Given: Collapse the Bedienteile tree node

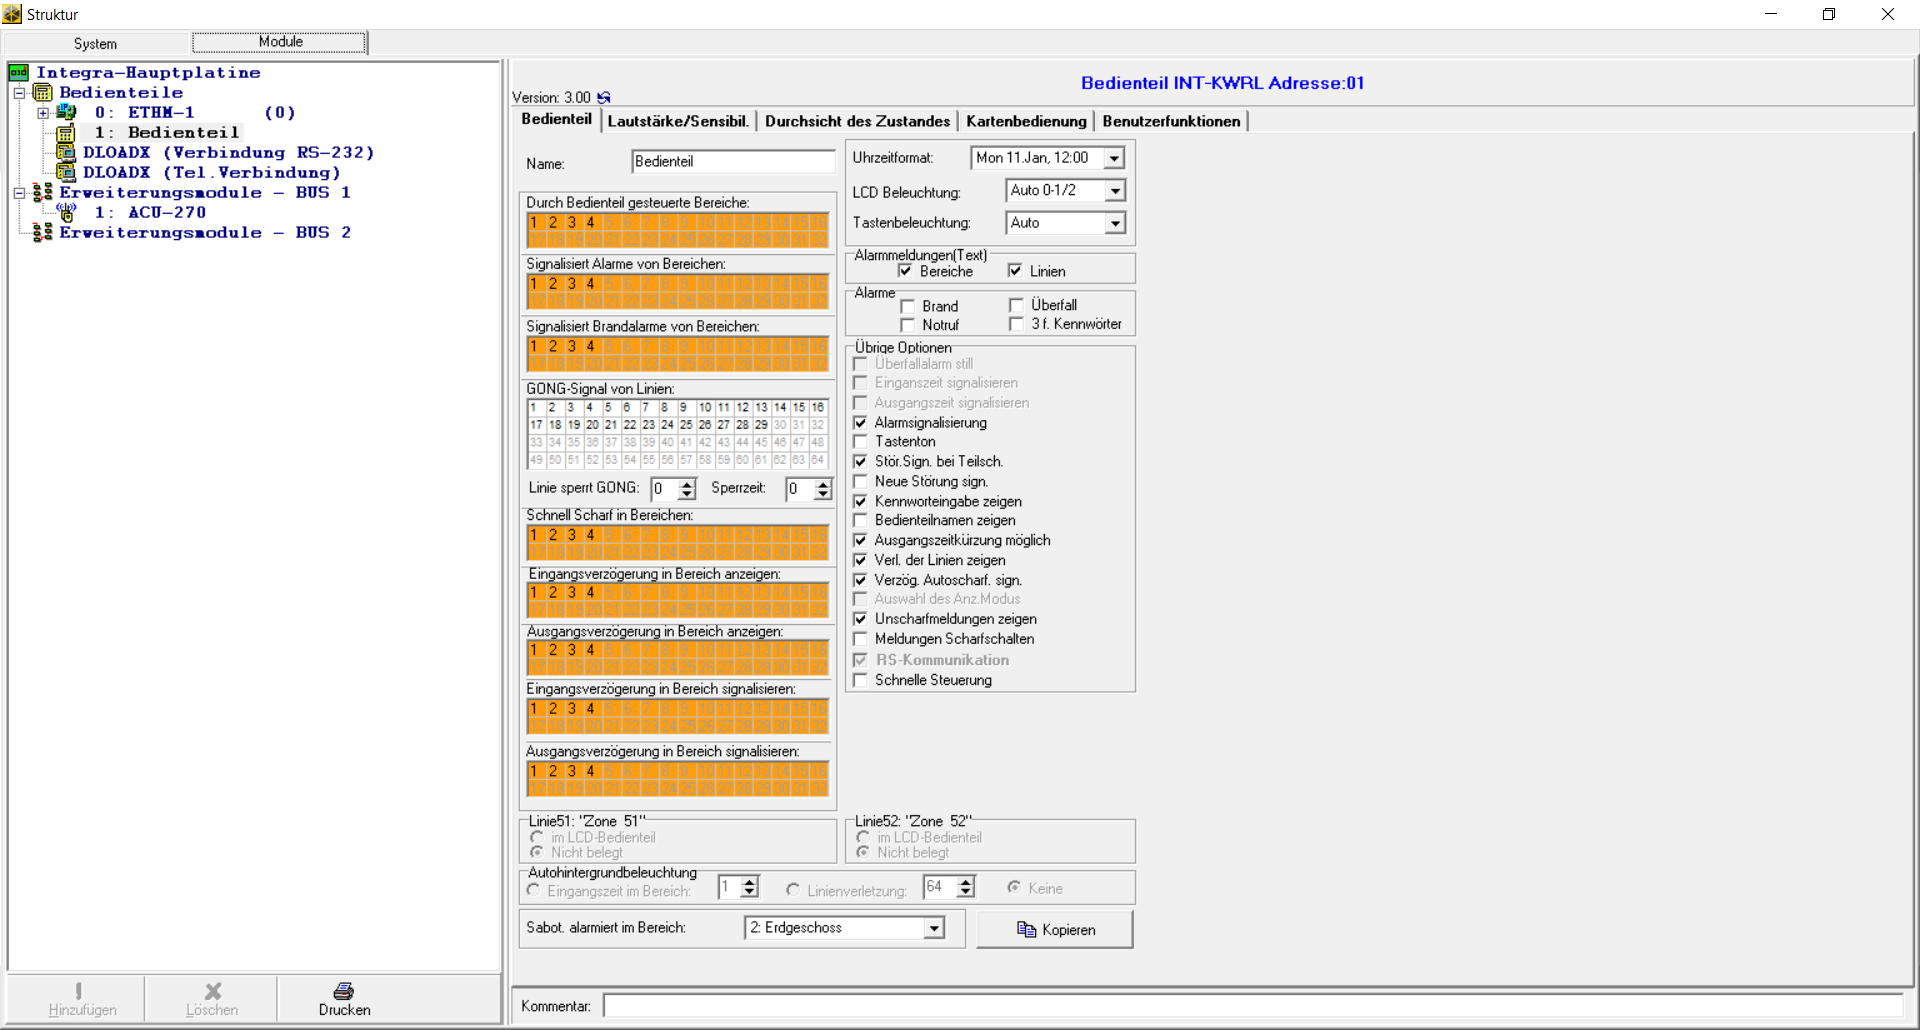Looking at the screenshot, I should coord(19,92).
